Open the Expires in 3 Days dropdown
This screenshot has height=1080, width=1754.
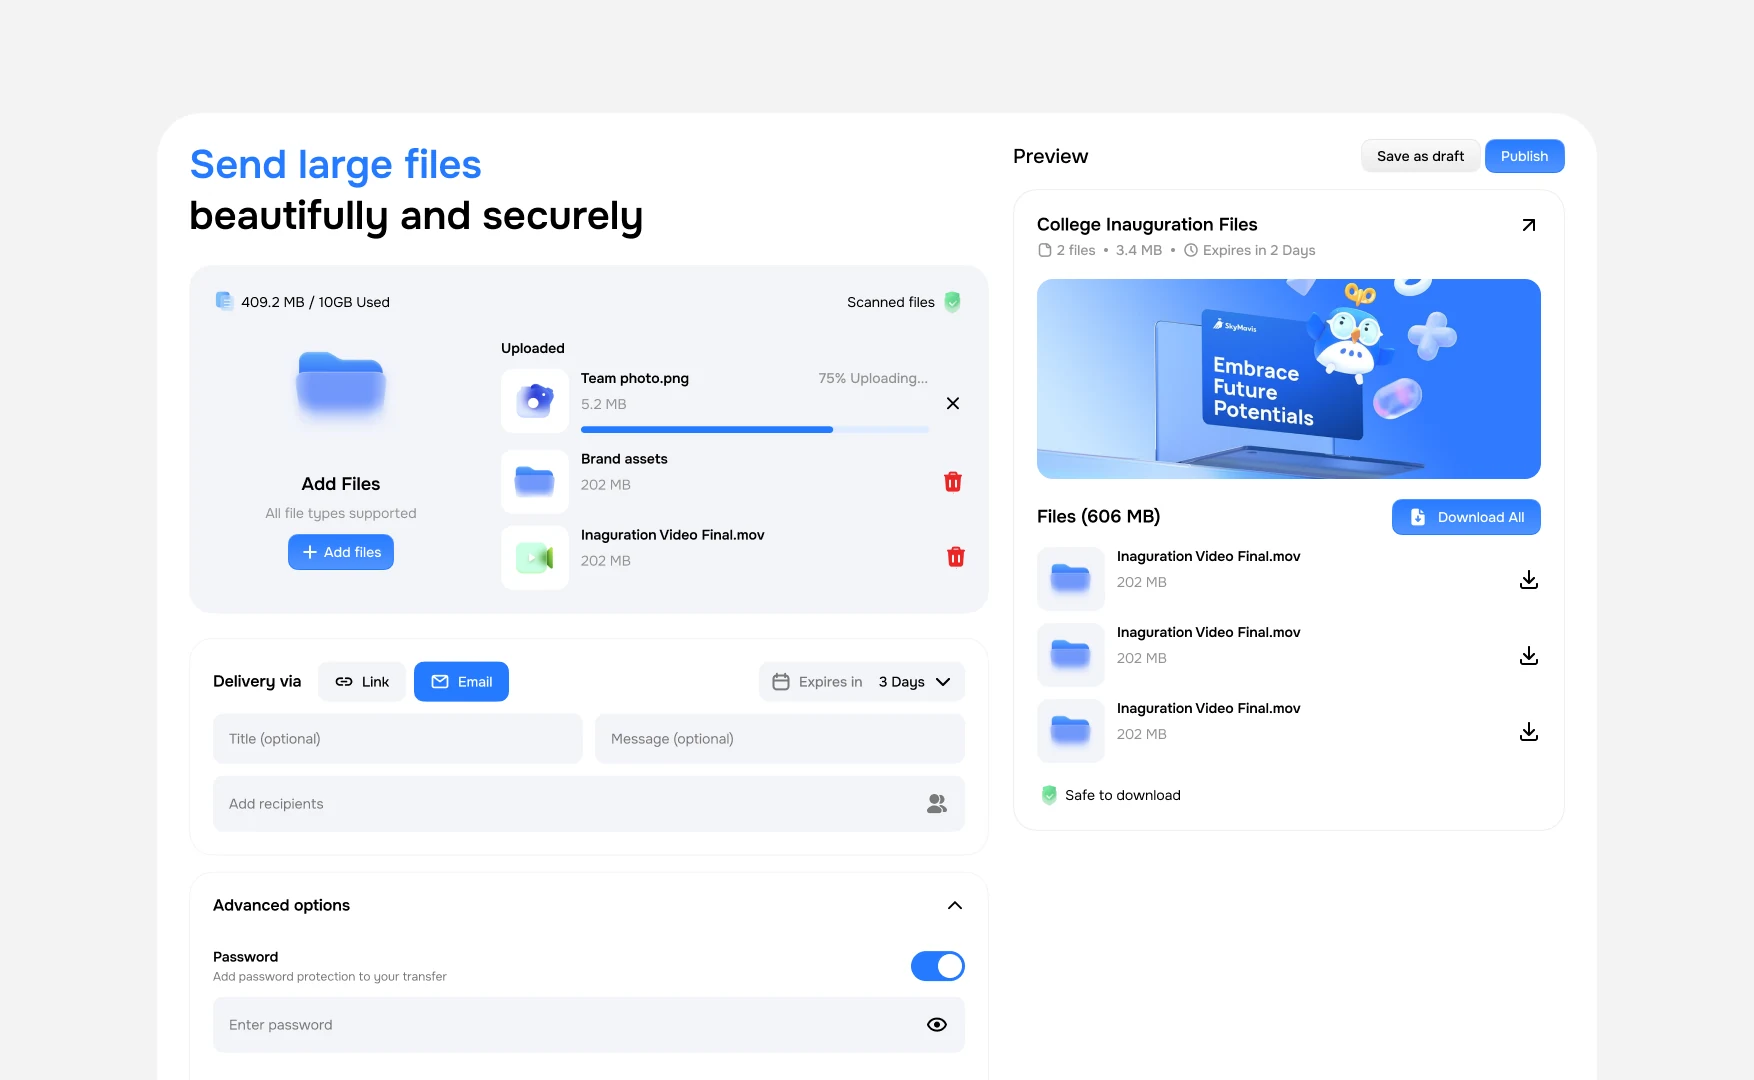pos(862,682)
